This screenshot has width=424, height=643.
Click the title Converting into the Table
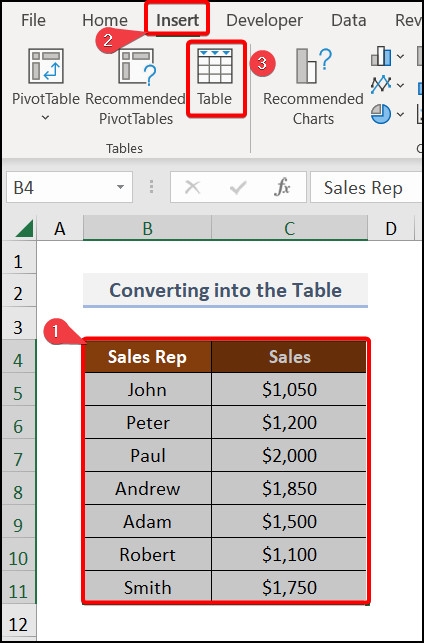226,290
